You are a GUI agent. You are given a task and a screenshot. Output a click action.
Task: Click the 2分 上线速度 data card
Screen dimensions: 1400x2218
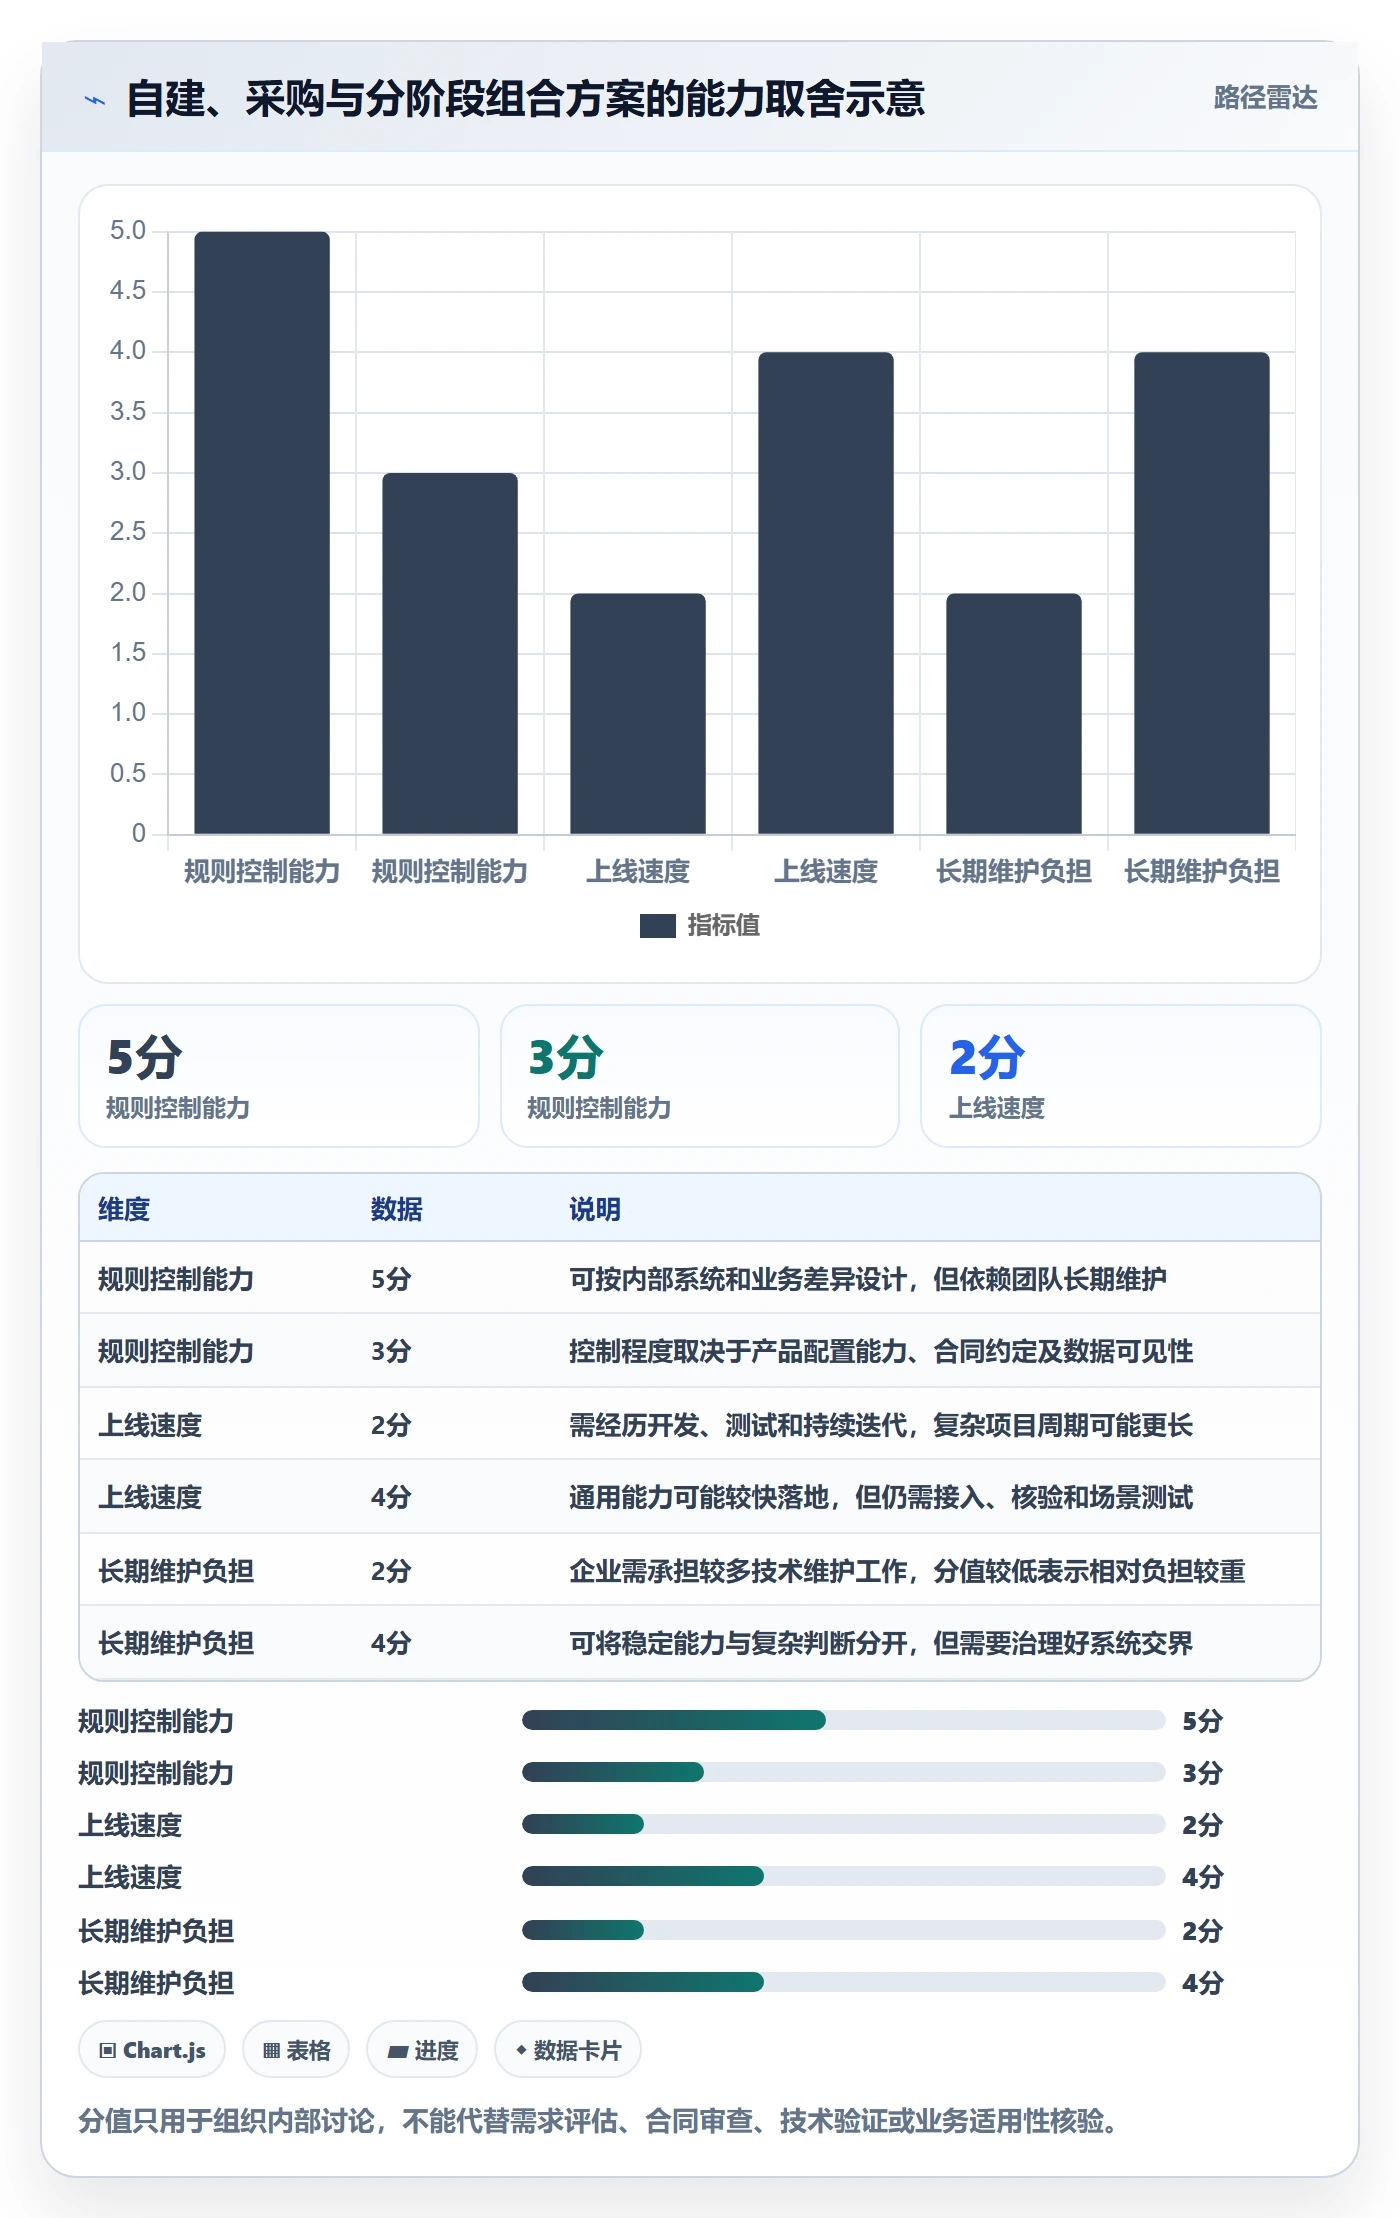[1121, 1076]
